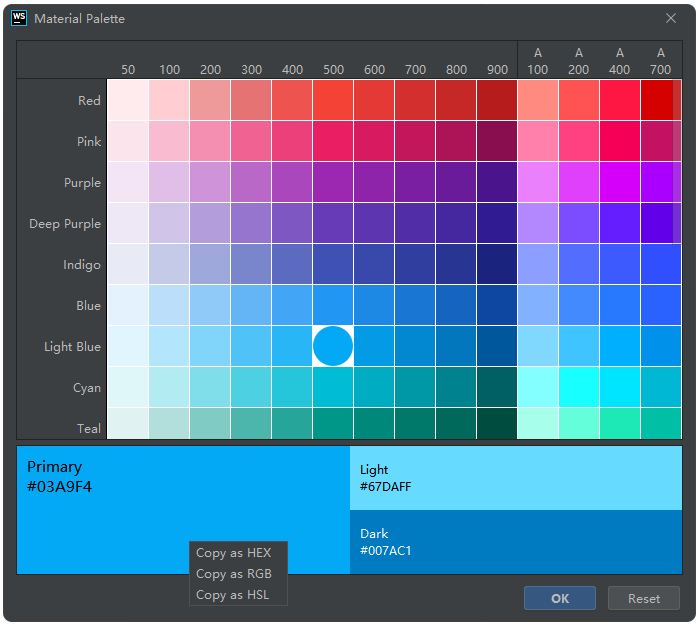
Task: Pick the Pink A200 swatch
Action: [579, 141]
